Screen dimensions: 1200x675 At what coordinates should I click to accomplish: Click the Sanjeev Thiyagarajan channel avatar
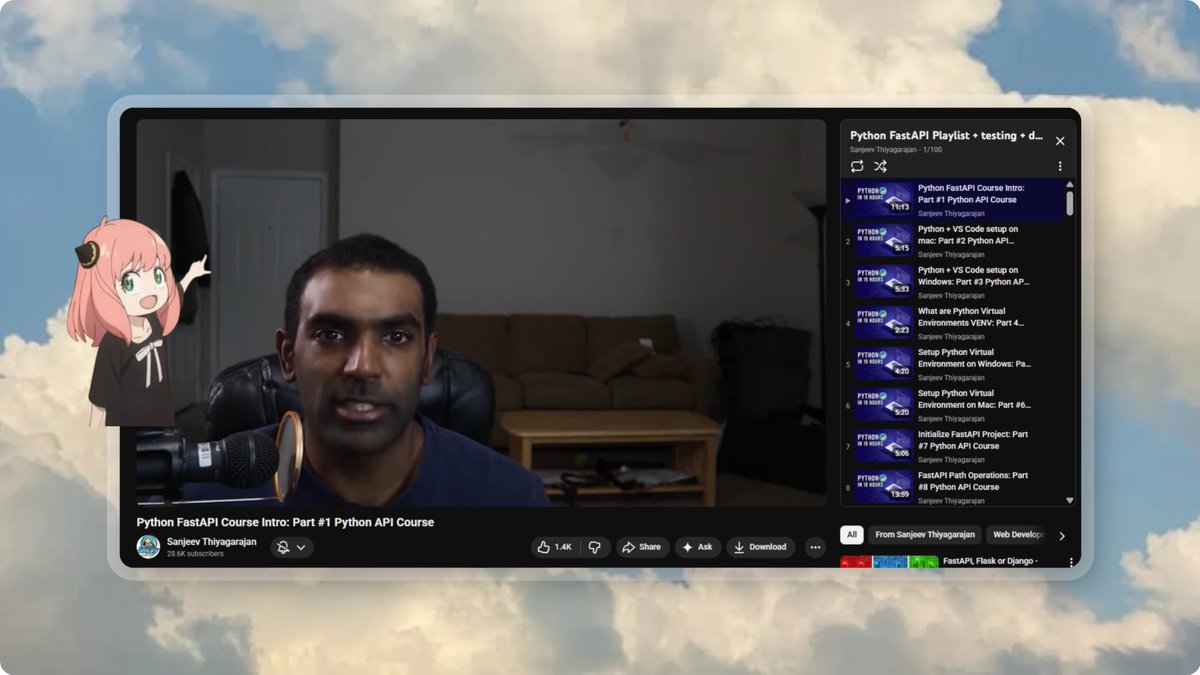click(148, 547)
